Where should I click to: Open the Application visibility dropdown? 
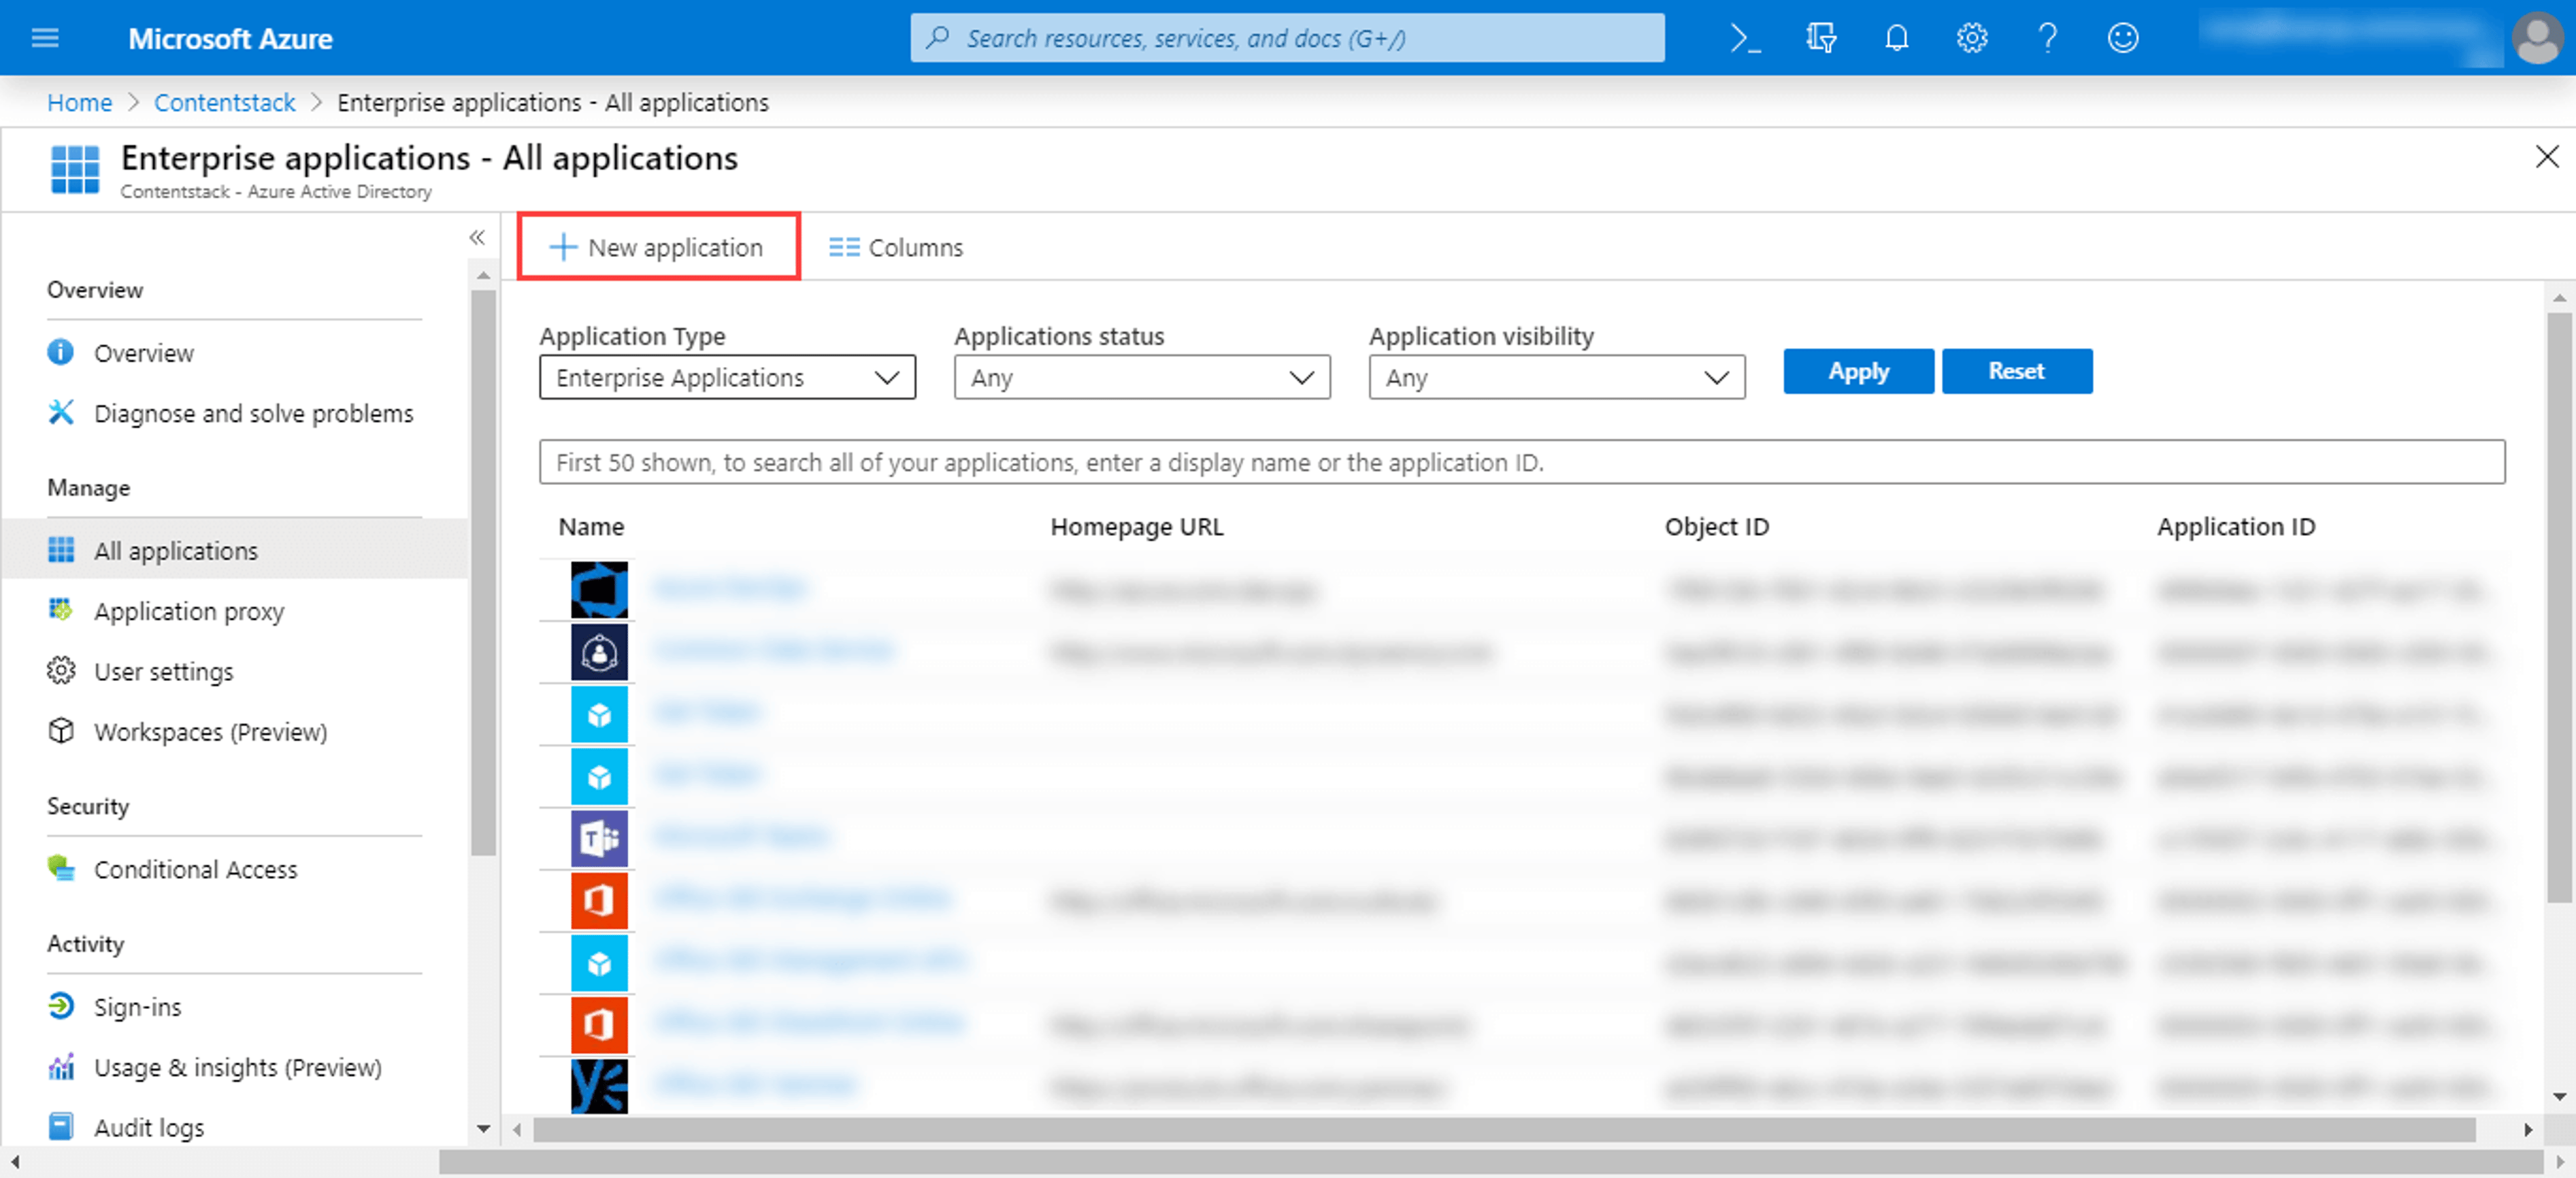pos(1557,377)
